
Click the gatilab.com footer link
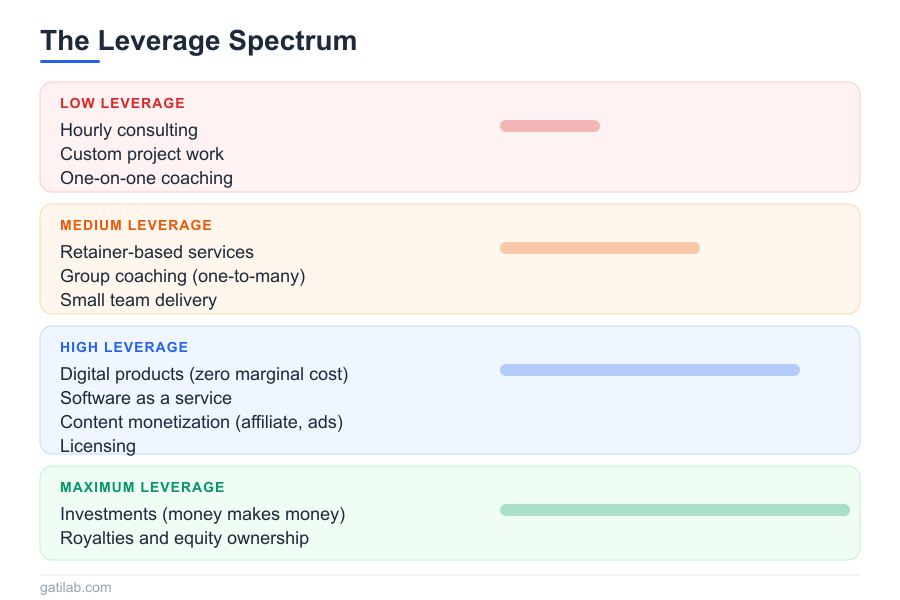(x=76, y=587)
